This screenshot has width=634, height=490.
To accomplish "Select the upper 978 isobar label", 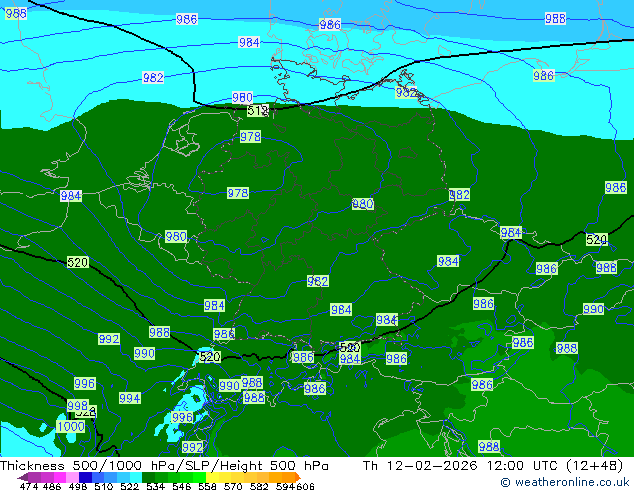I will point(250,137).
